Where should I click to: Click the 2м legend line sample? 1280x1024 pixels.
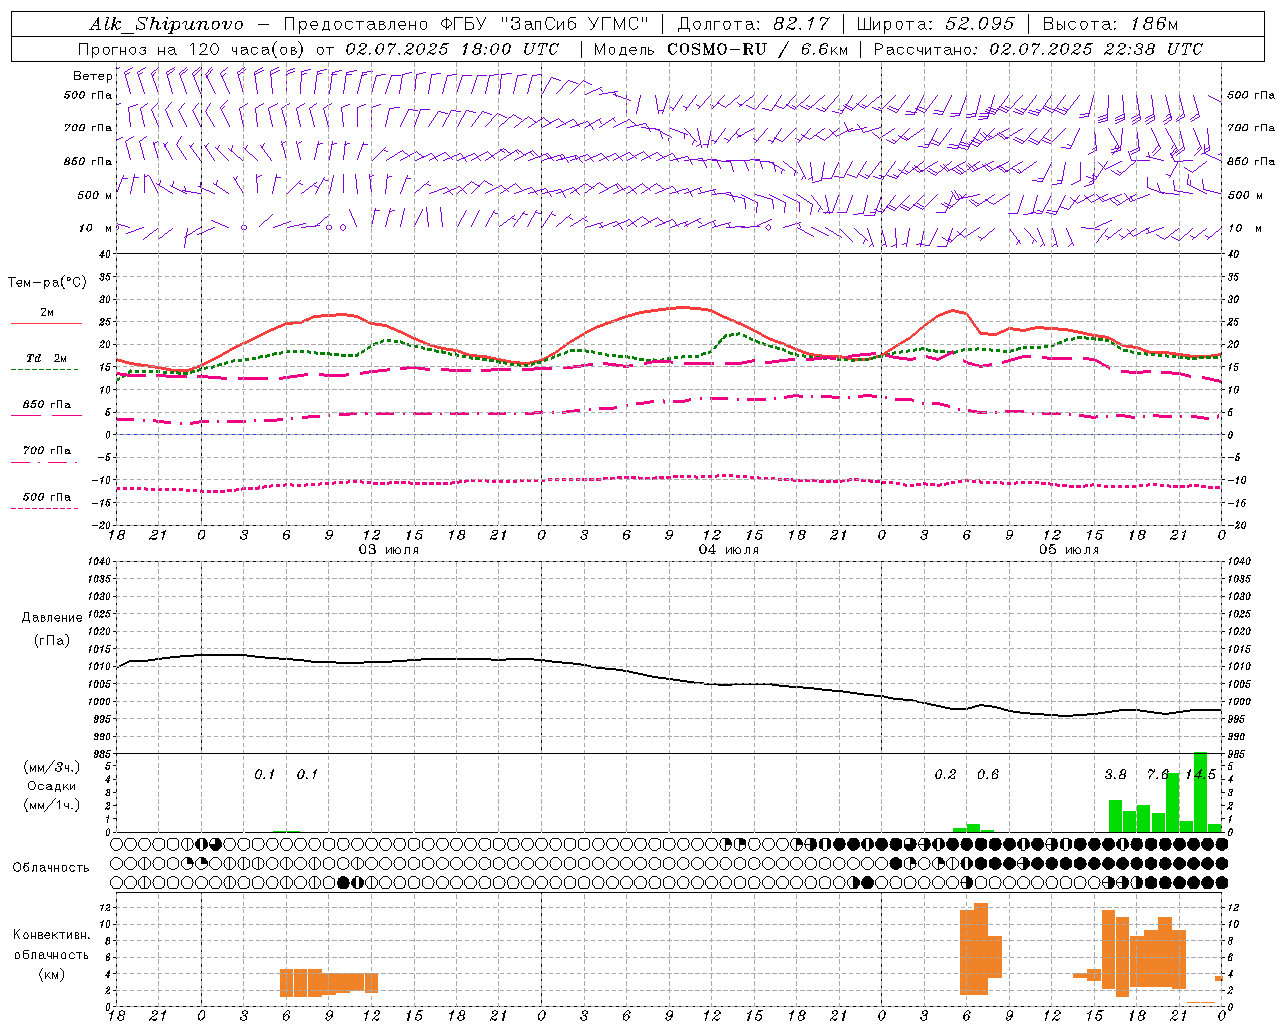pos(46,324)
